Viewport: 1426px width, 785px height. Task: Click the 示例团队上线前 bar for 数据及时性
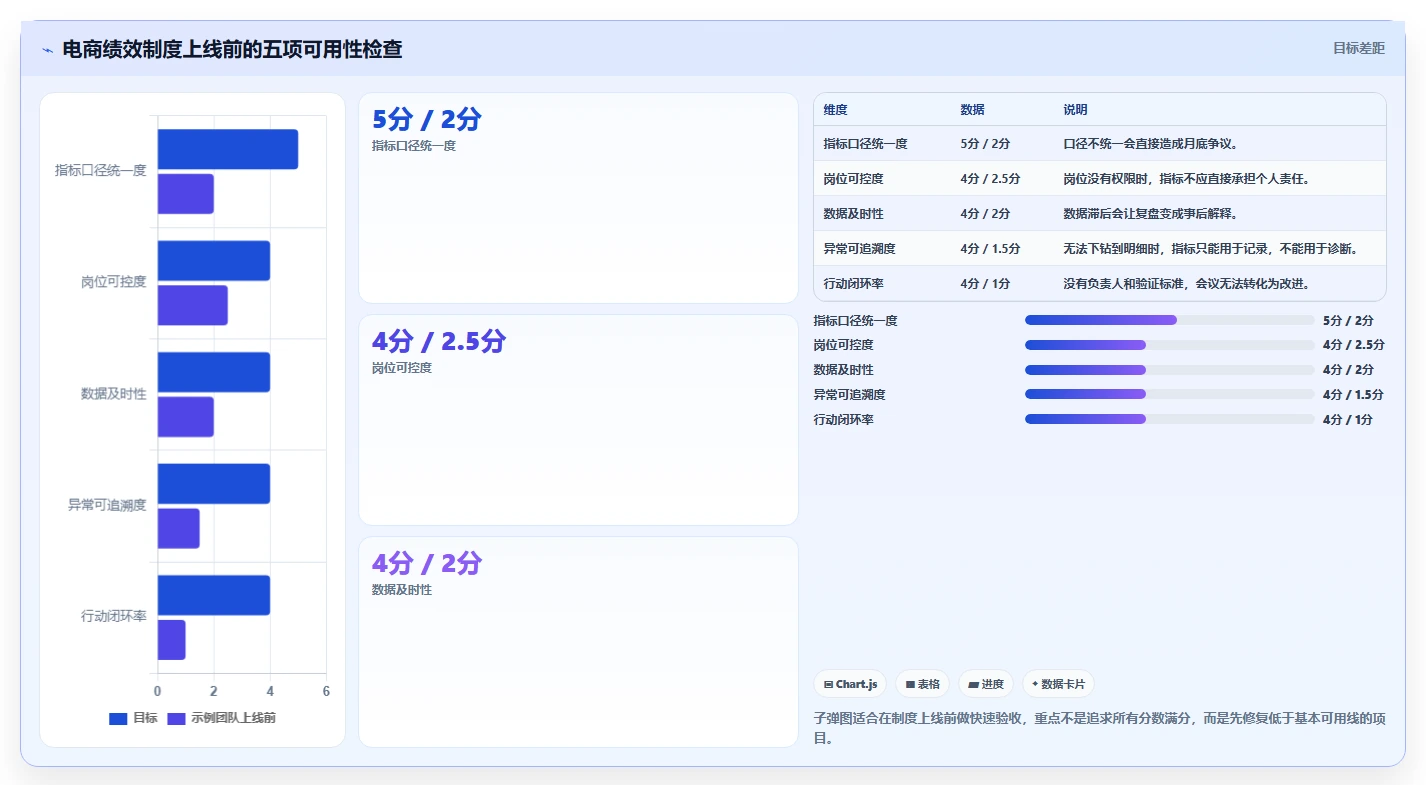[185, 417]
